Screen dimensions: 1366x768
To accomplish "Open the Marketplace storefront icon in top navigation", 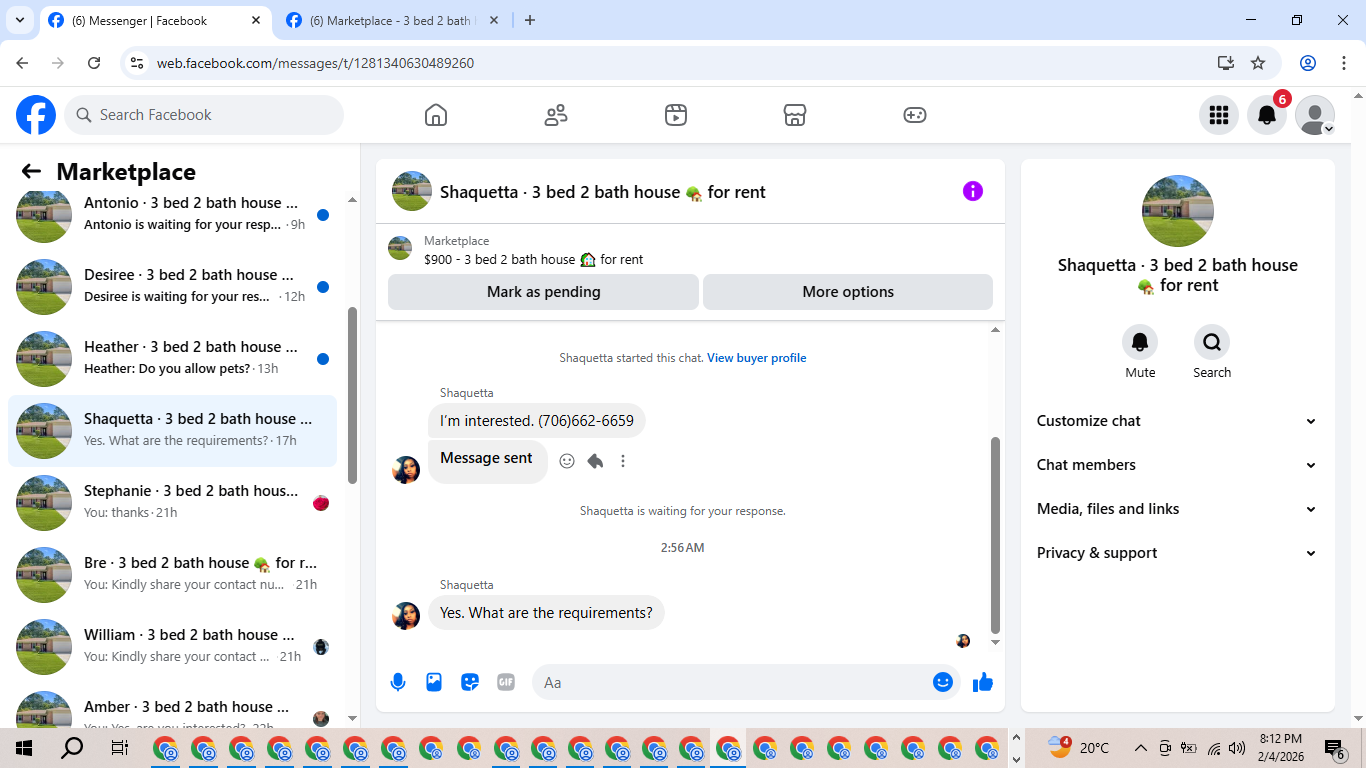I will click(x=795, y=115).
